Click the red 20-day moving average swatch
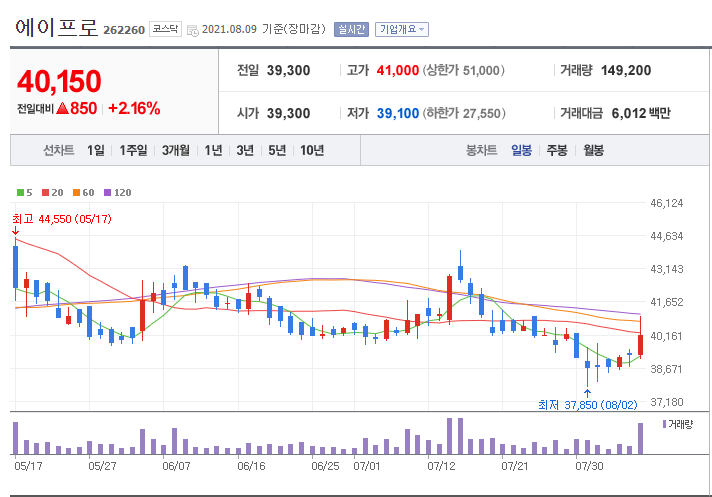The image size is (712, 497). pyautogui.click(x=45, y=192)
